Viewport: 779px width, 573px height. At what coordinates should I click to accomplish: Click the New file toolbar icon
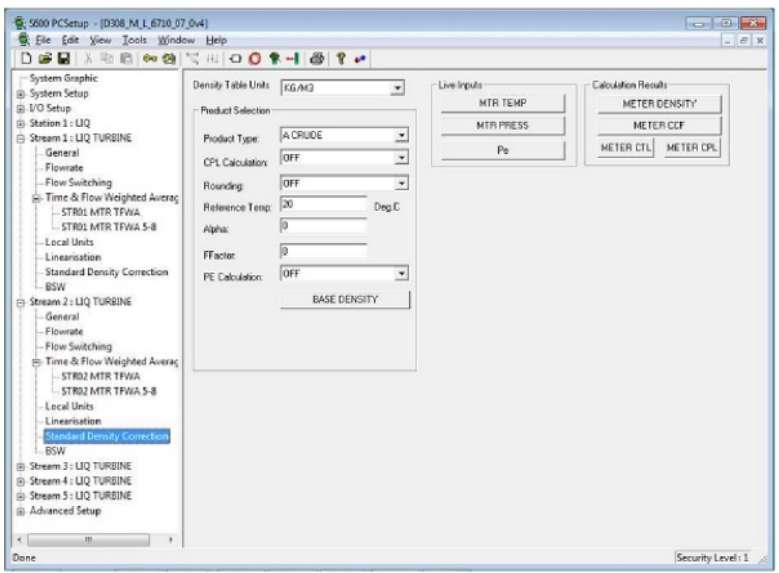point(26,59)
